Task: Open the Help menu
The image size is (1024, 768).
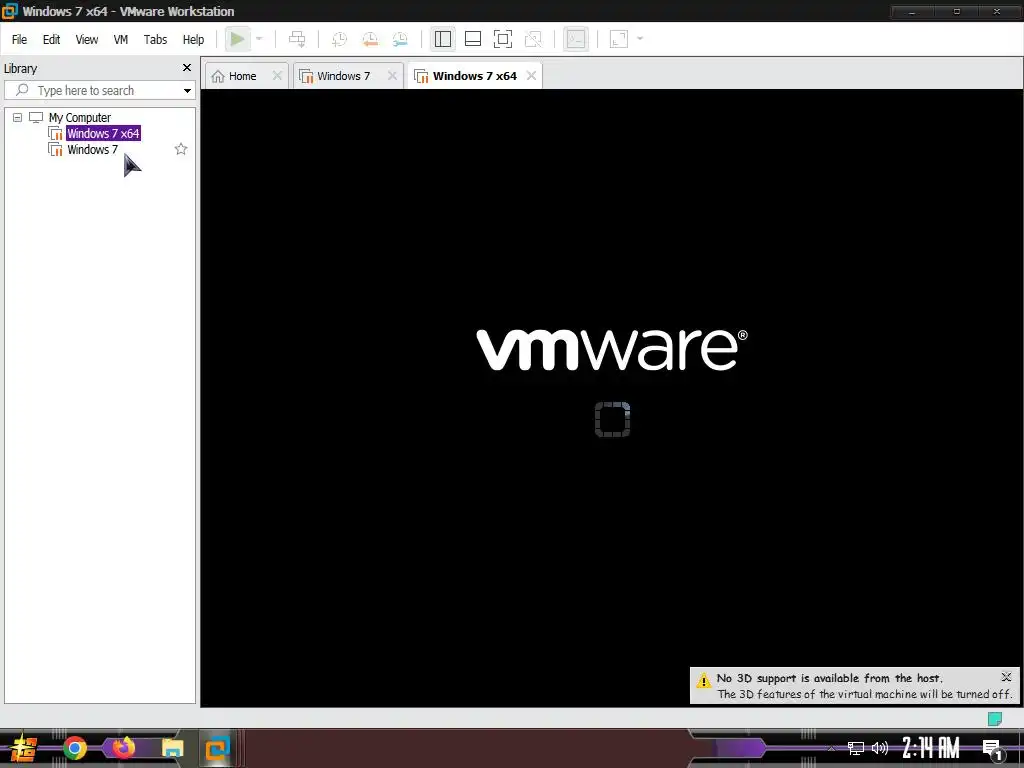Action: (x=193, y=40)
